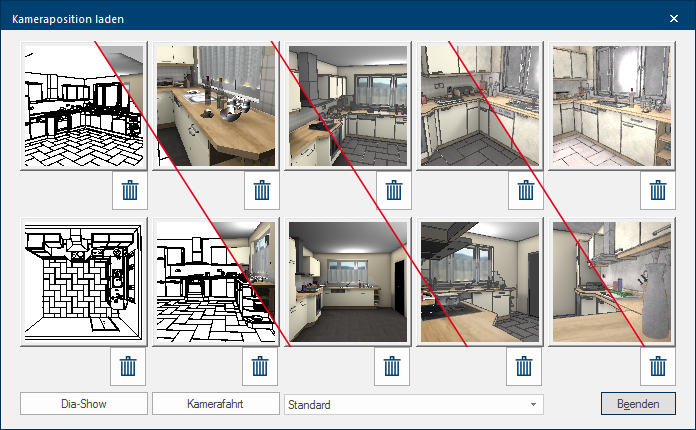Screen dimensions: 696x430
Task: Select the top-right pale kitchen thumbnail
Action: 612,107
